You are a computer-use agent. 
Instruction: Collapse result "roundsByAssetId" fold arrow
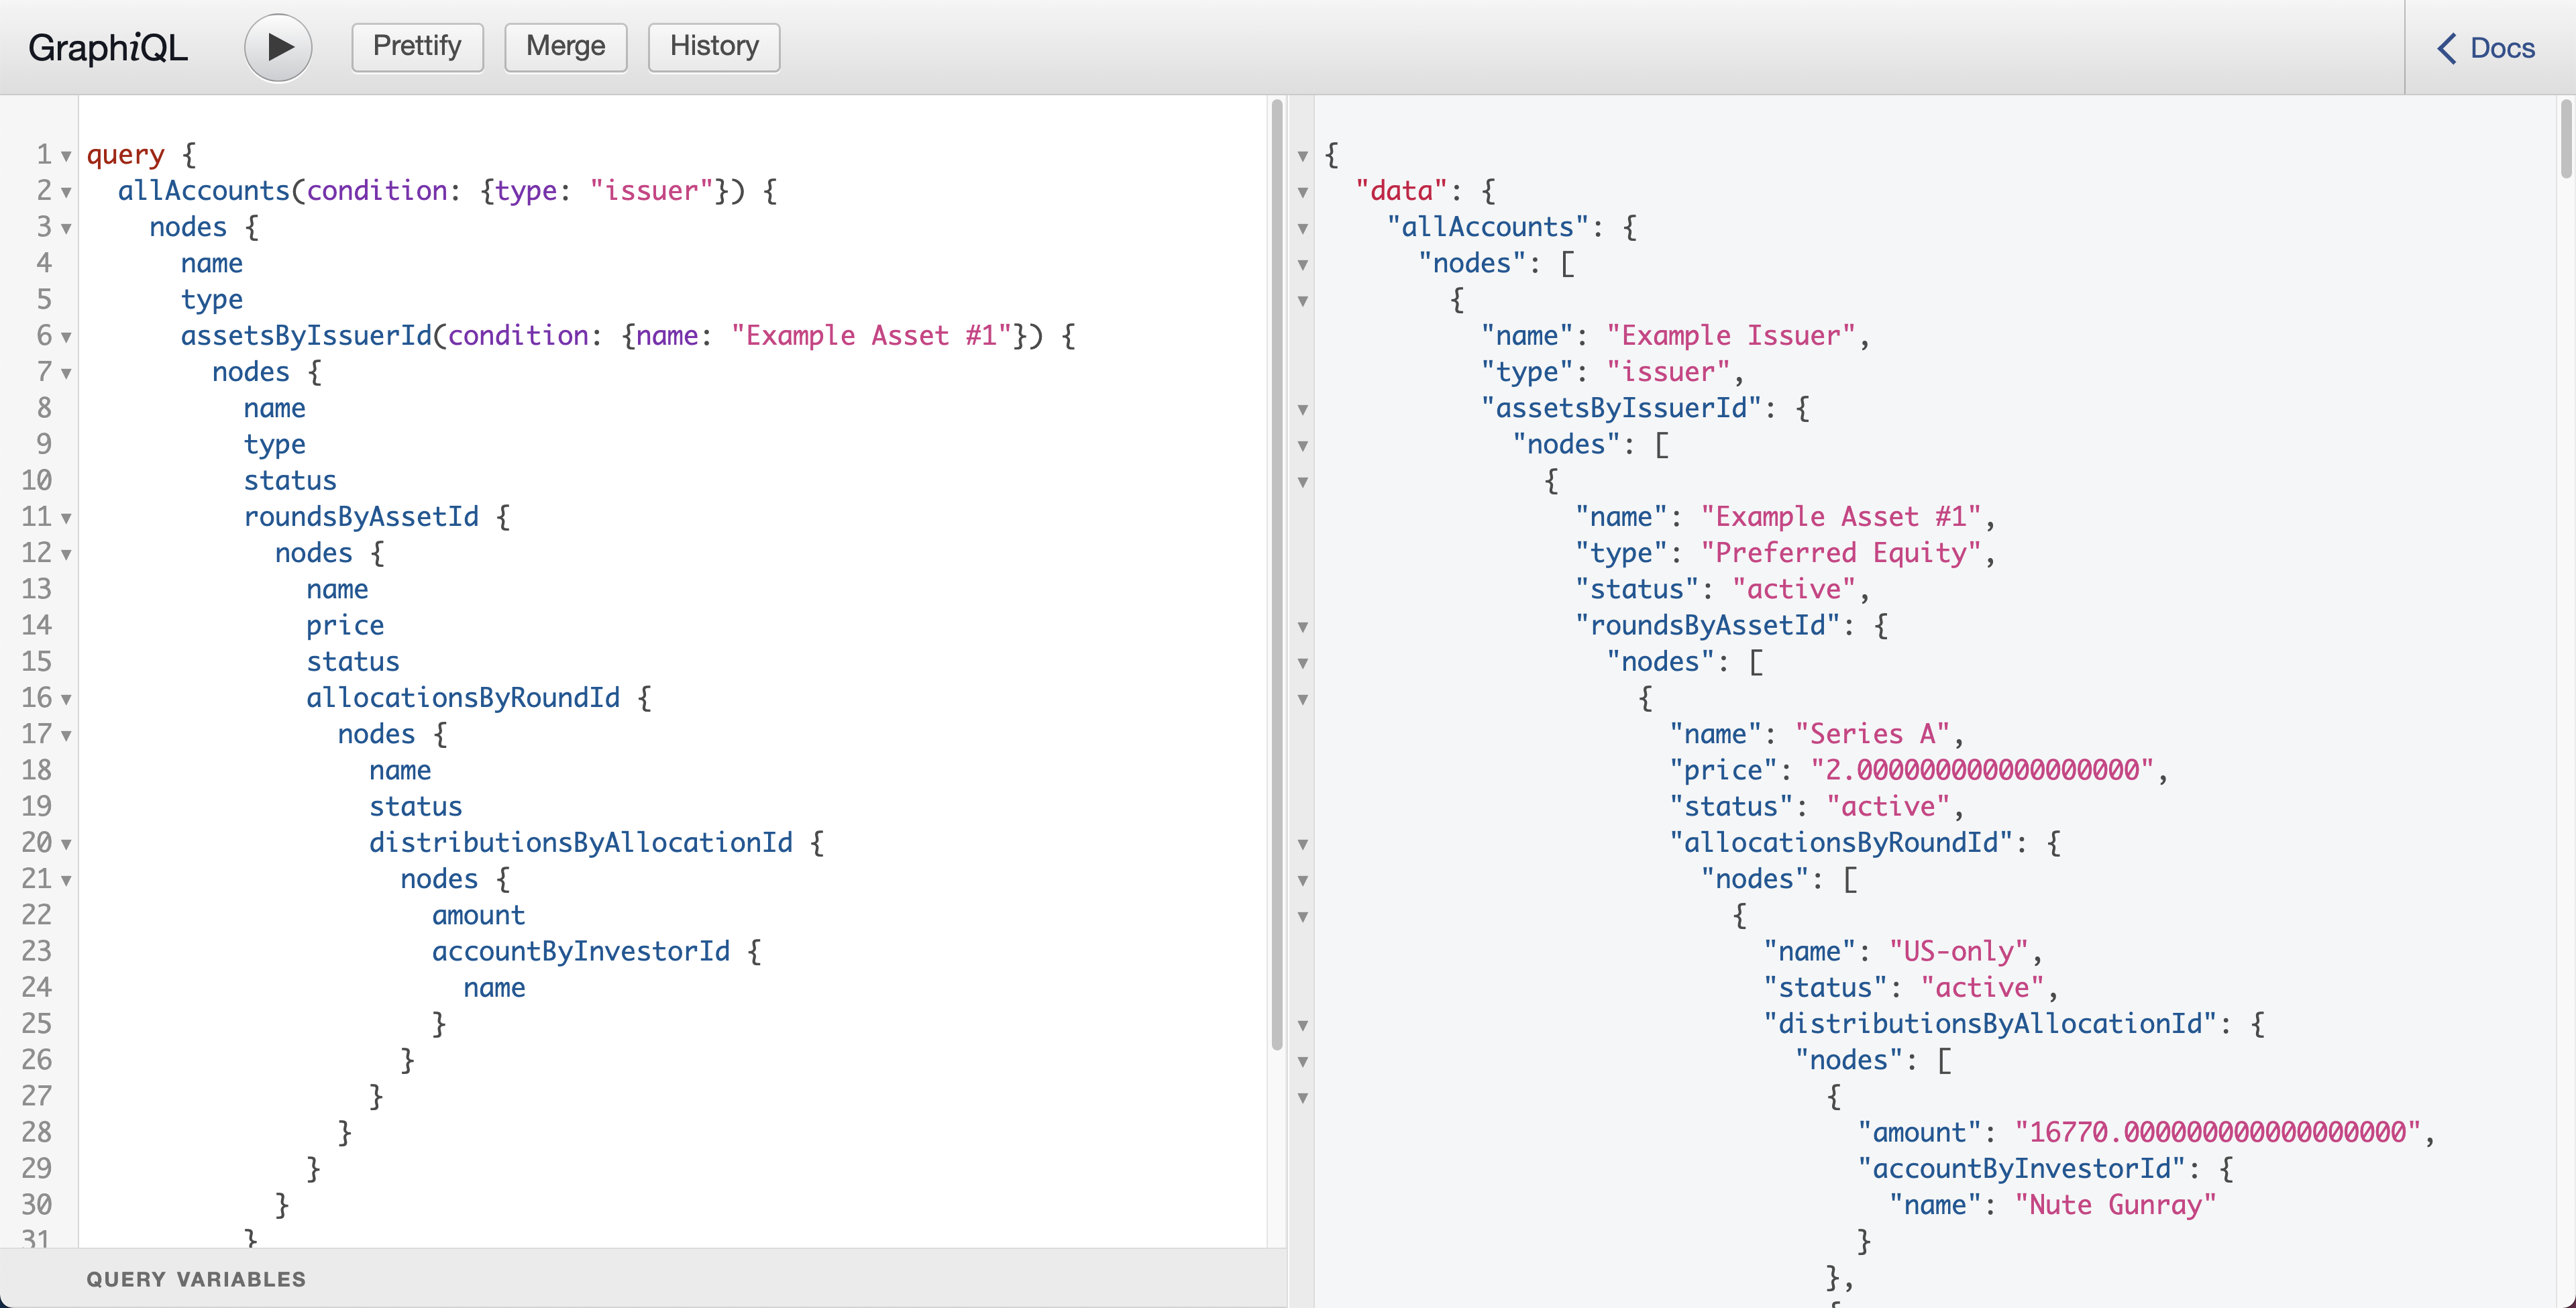click(x=1302, y=627)
